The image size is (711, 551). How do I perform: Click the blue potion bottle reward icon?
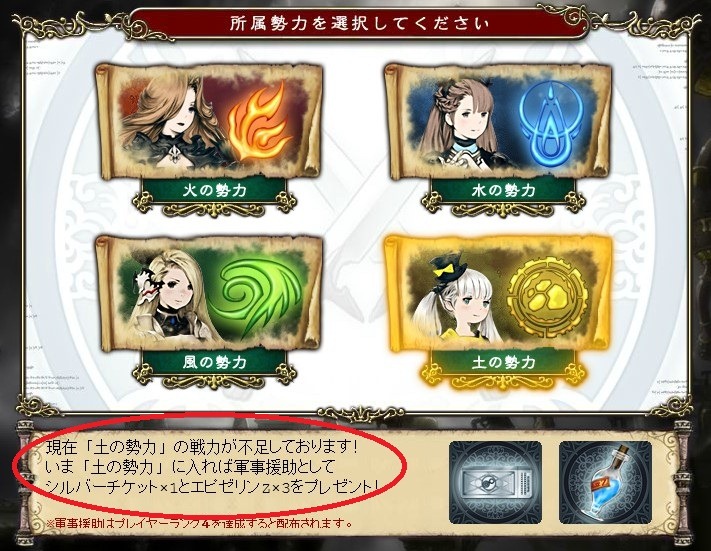click(605, 482)
